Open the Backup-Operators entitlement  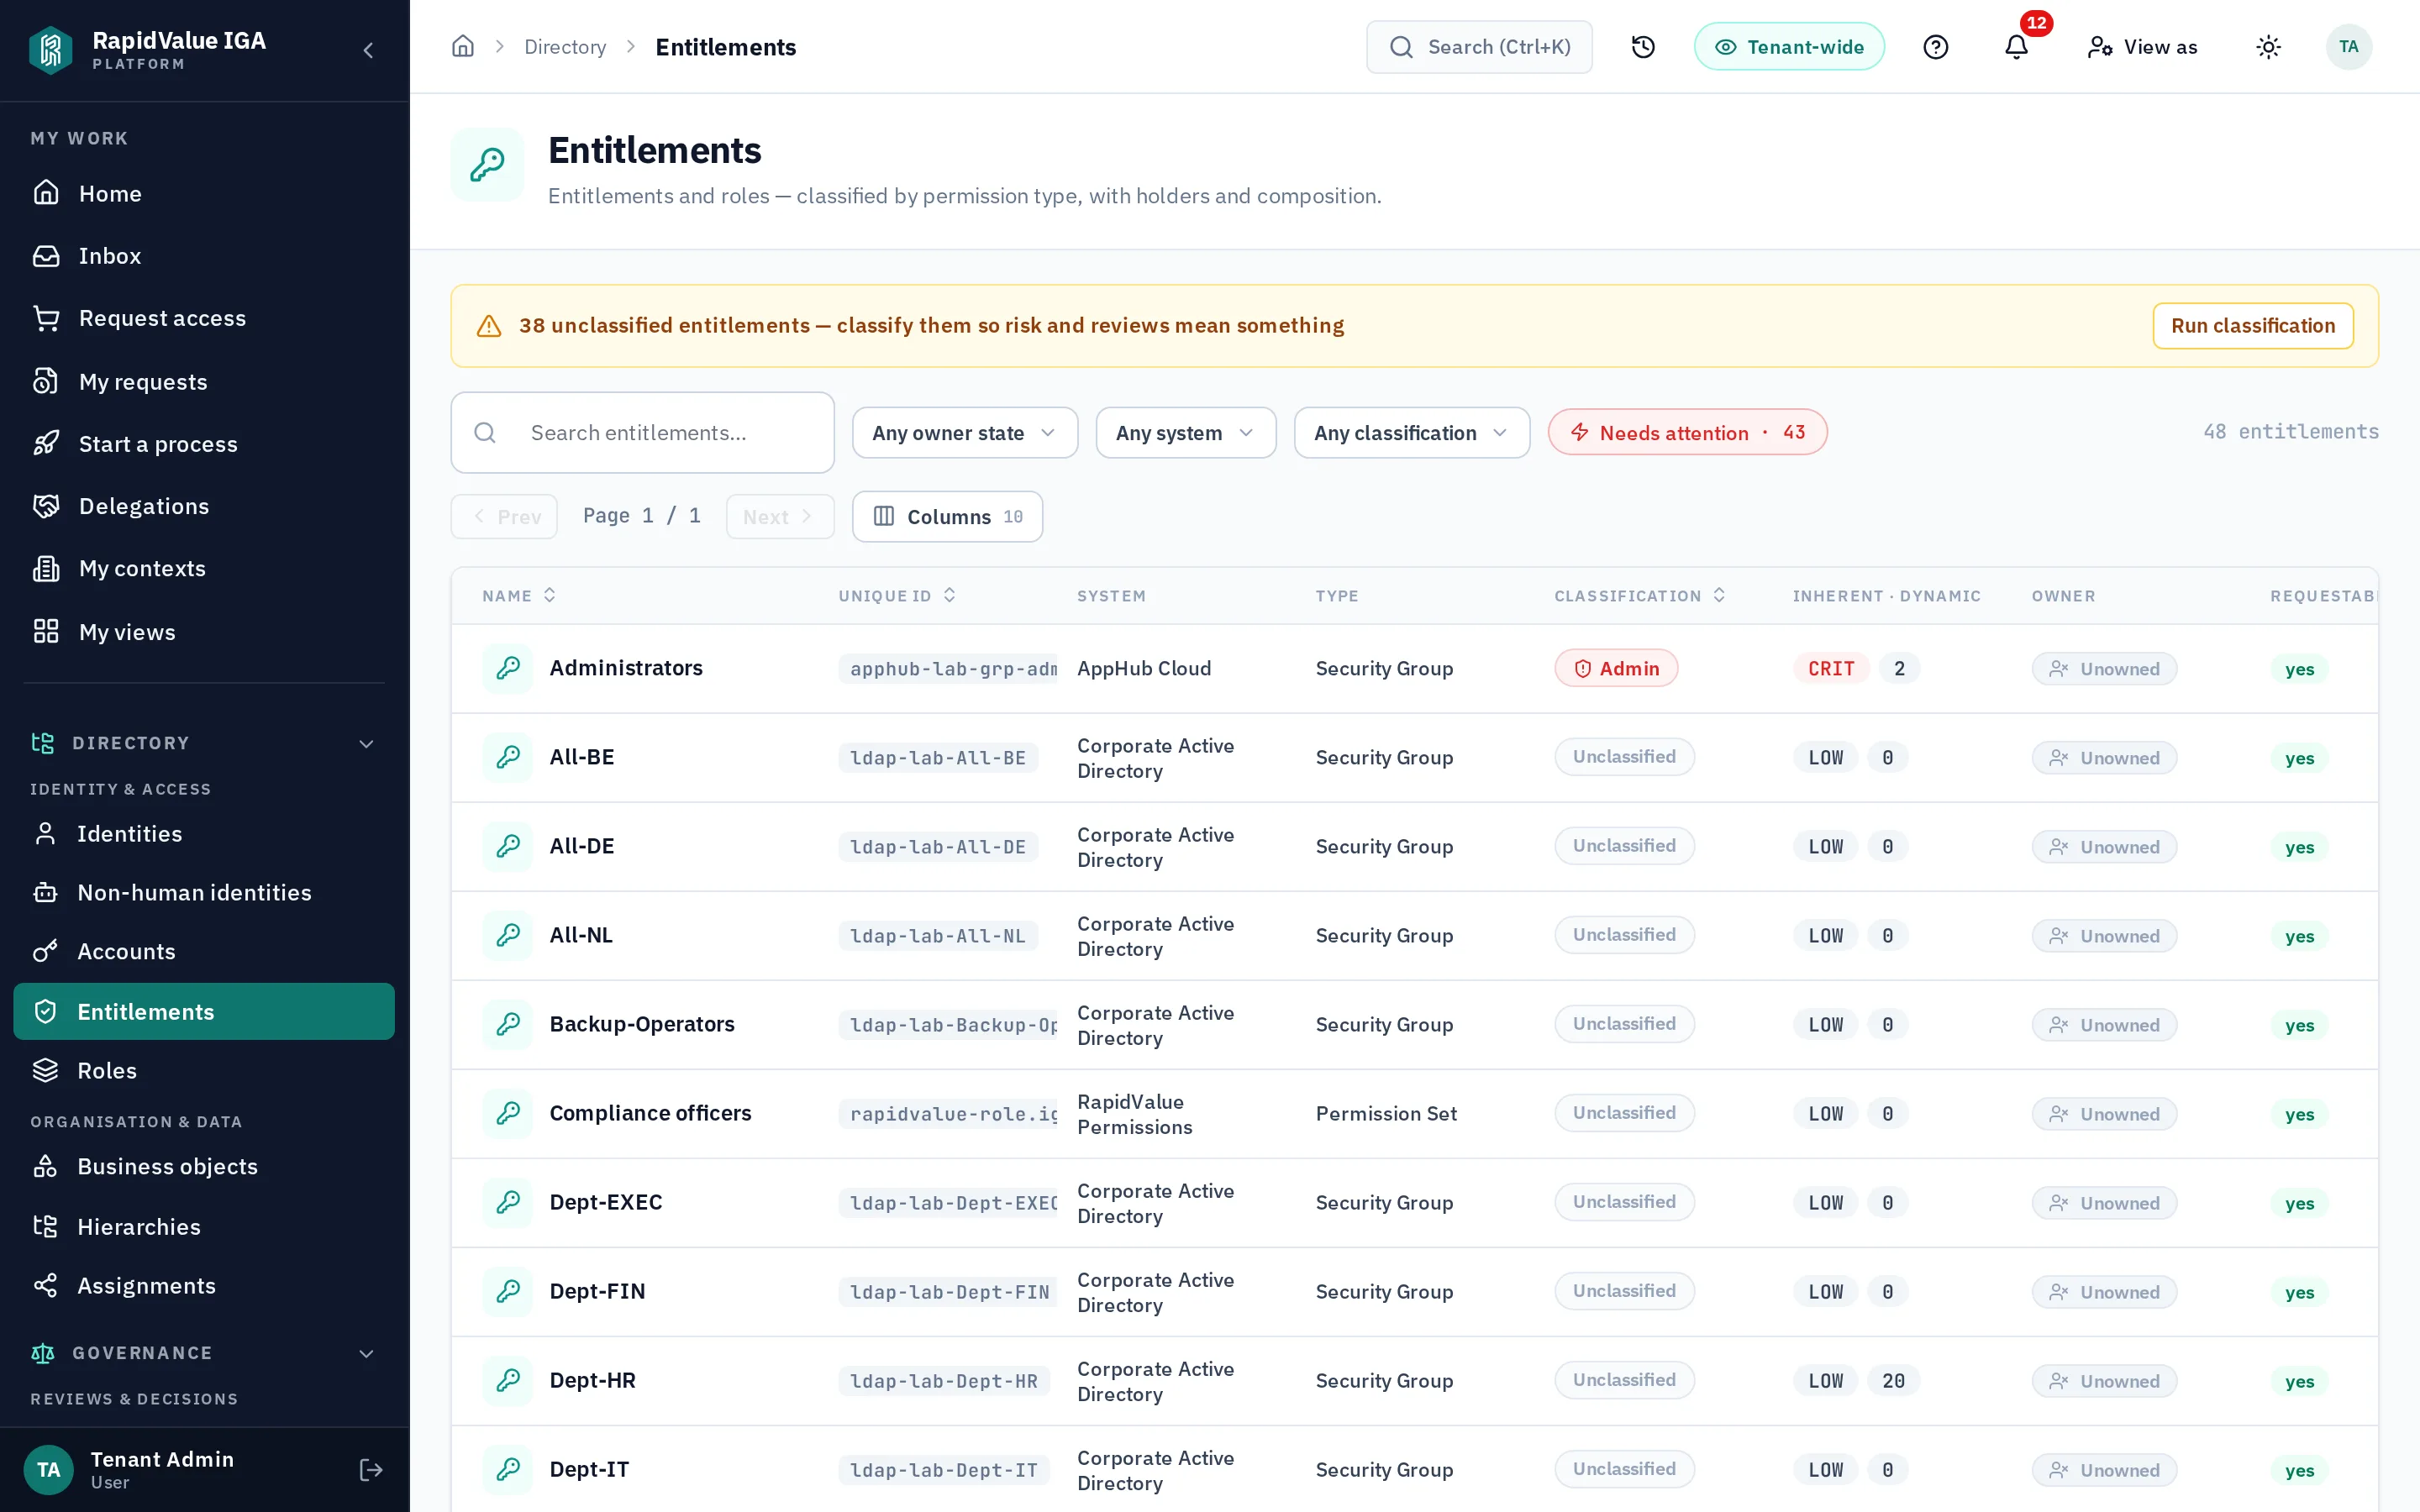coord(642,1024)
